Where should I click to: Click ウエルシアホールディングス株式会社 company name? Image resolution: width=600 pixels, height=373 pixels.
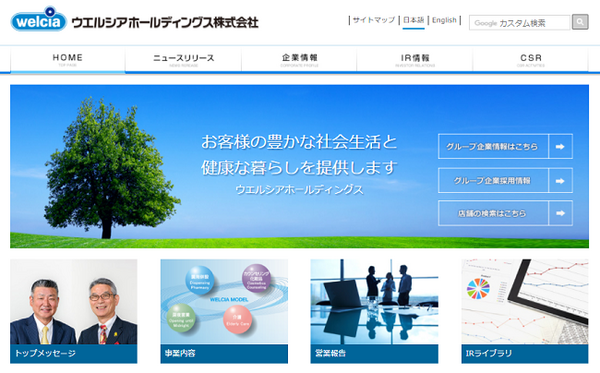tap(165, 23)
